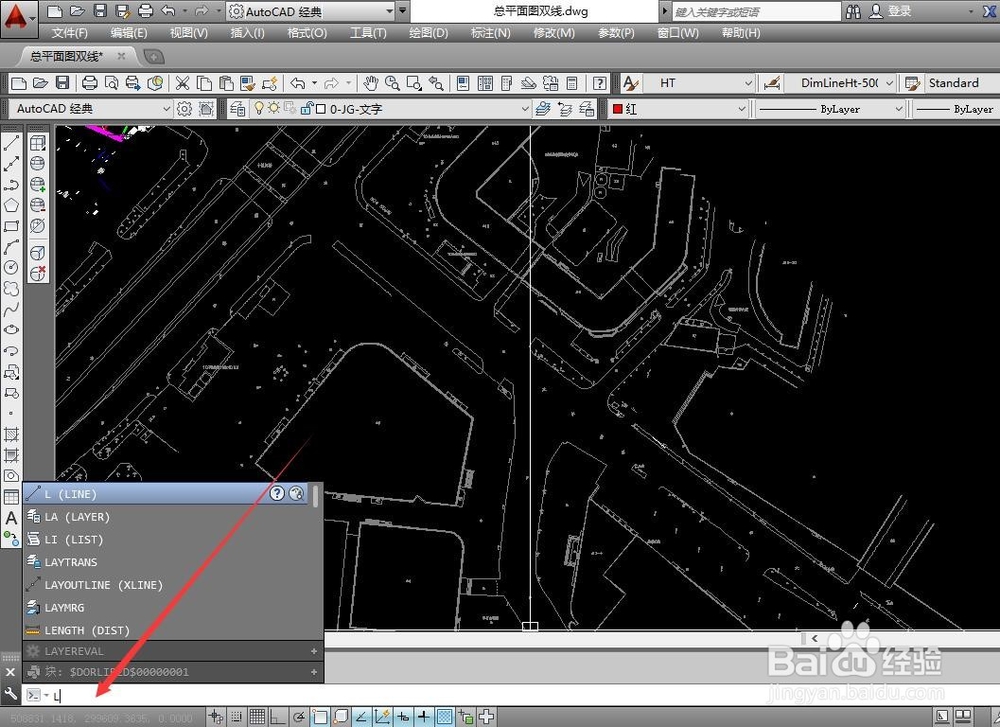Open the 文件(F) menu
Screen dimensions: 1000x727
(x=70, y=33)
